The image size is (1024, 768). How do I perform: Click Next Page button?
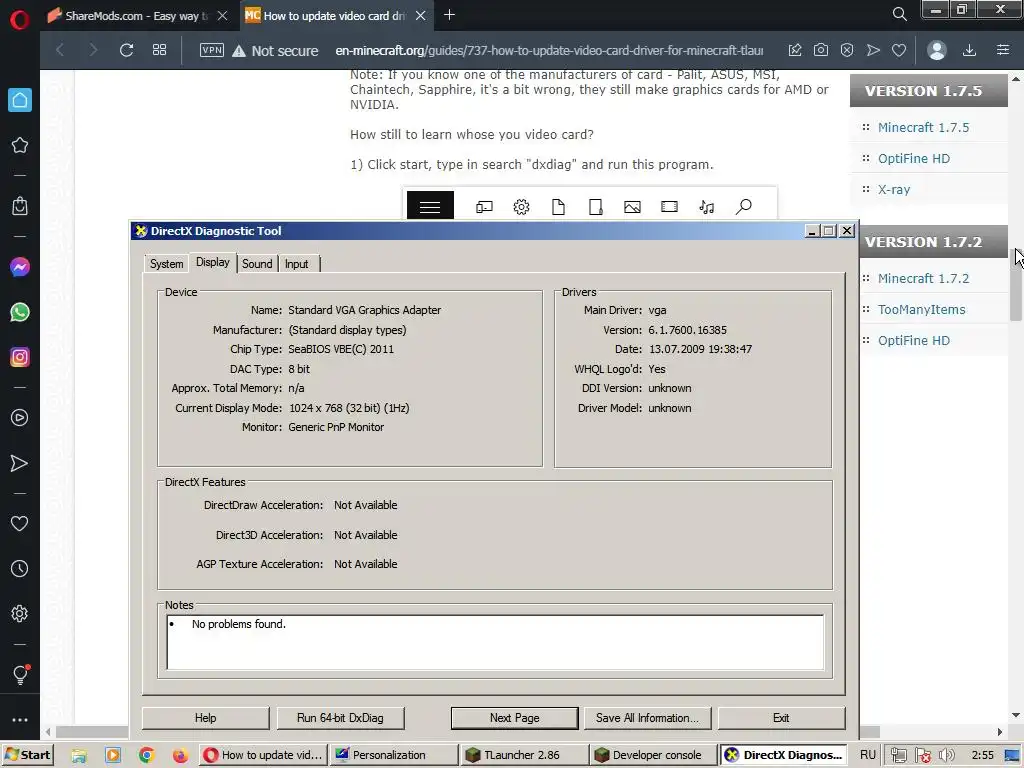(515, 718)
